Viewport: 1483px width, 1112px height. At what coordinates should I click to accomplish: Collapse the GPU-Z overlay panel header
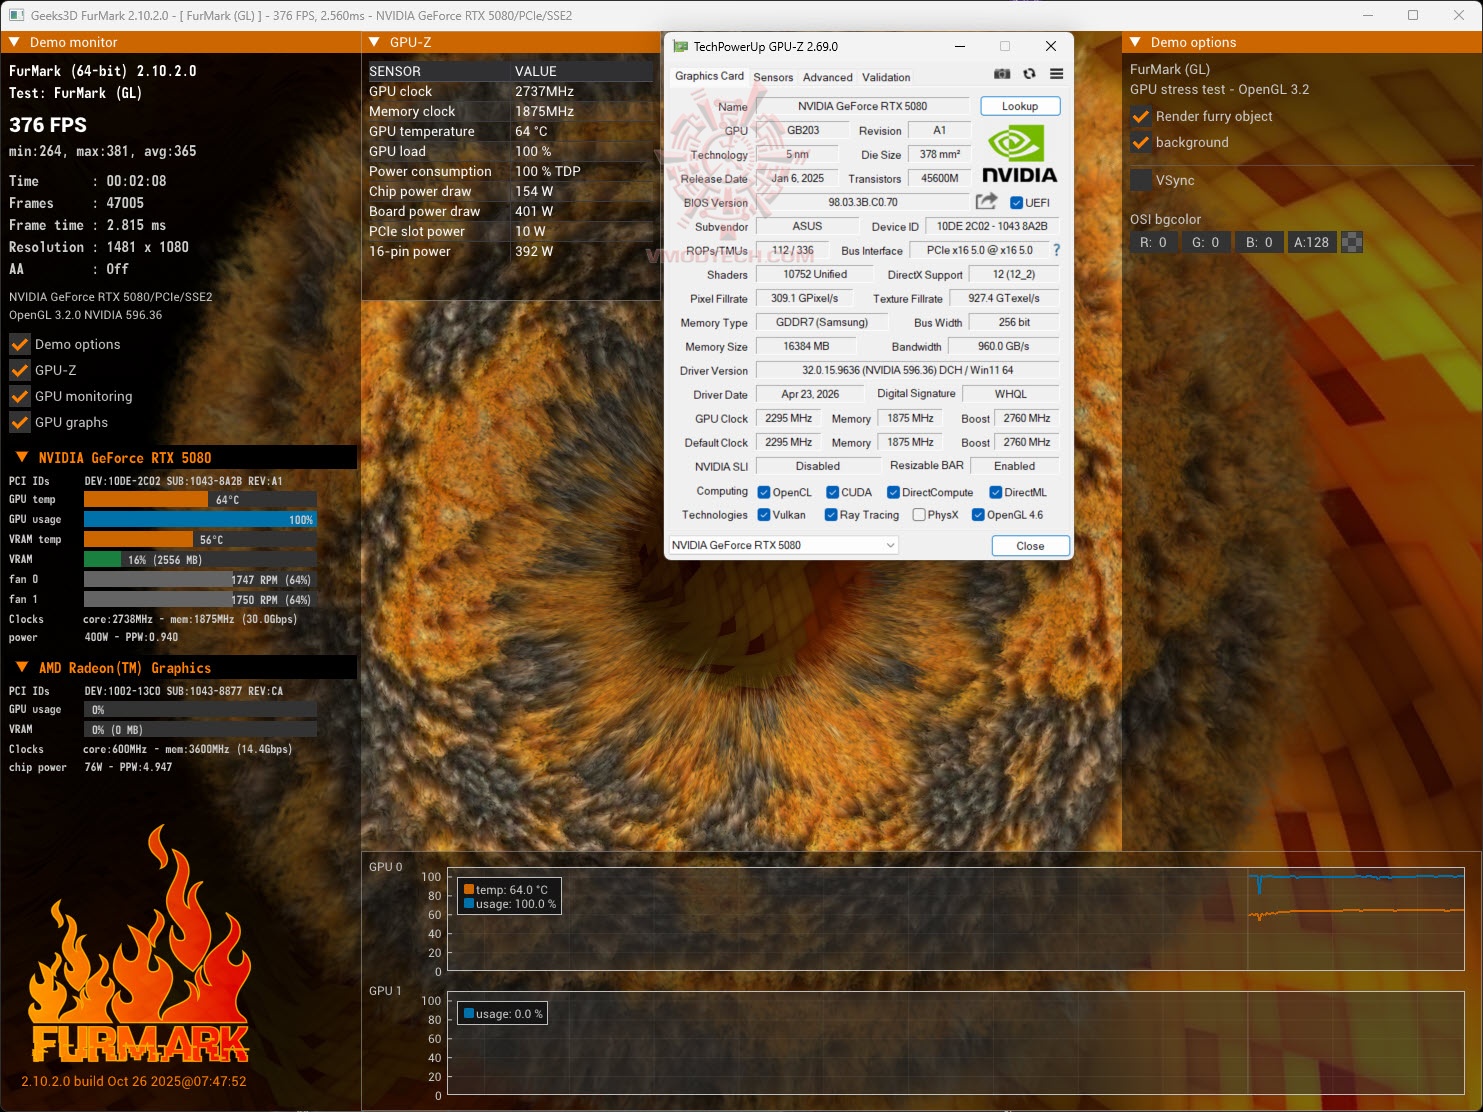[x=374, y=42]
